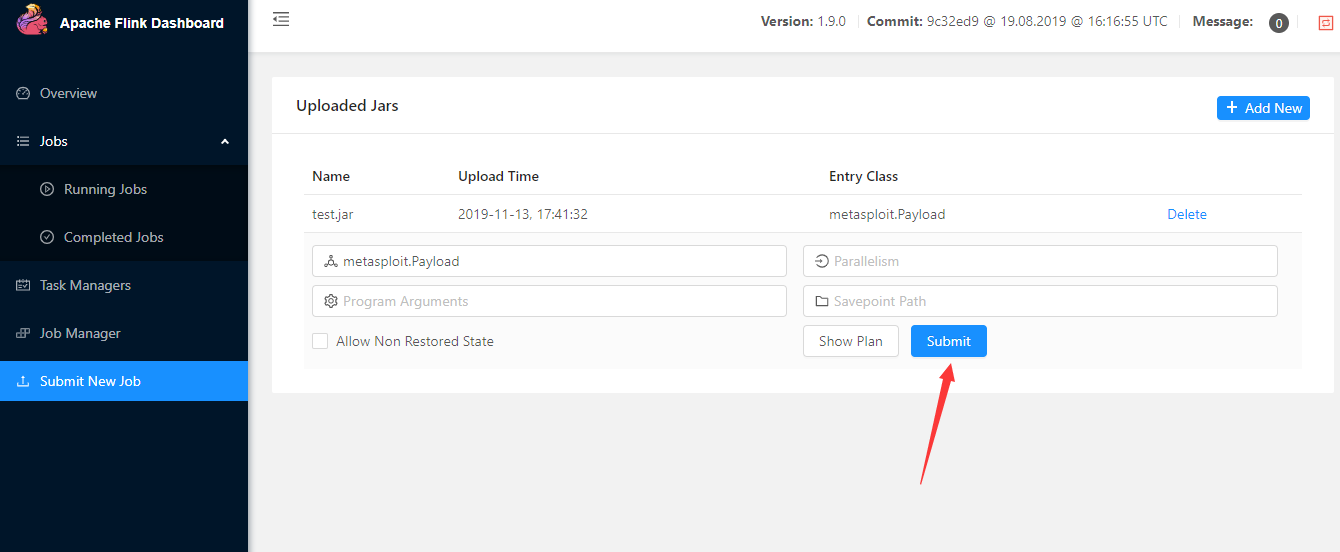
Task: Collapse the Jobs submenu arrow
Action: pyautogui.click(x=225, y=141)
